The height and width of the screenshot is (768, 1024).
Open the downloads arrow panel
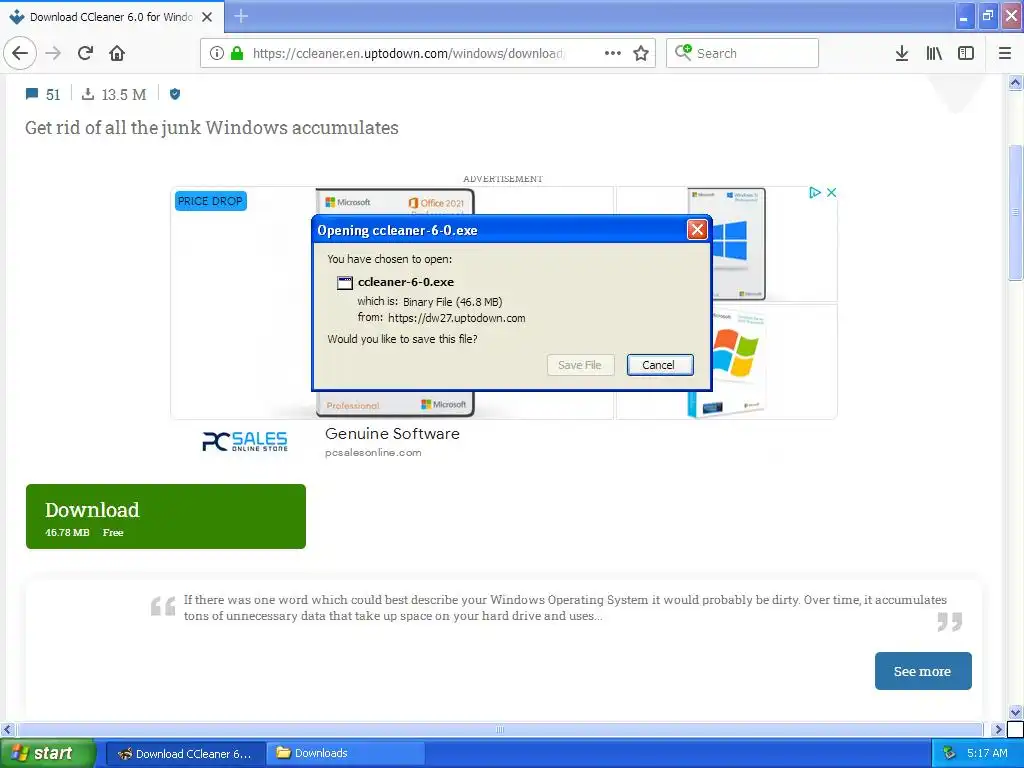pos(902,53)
